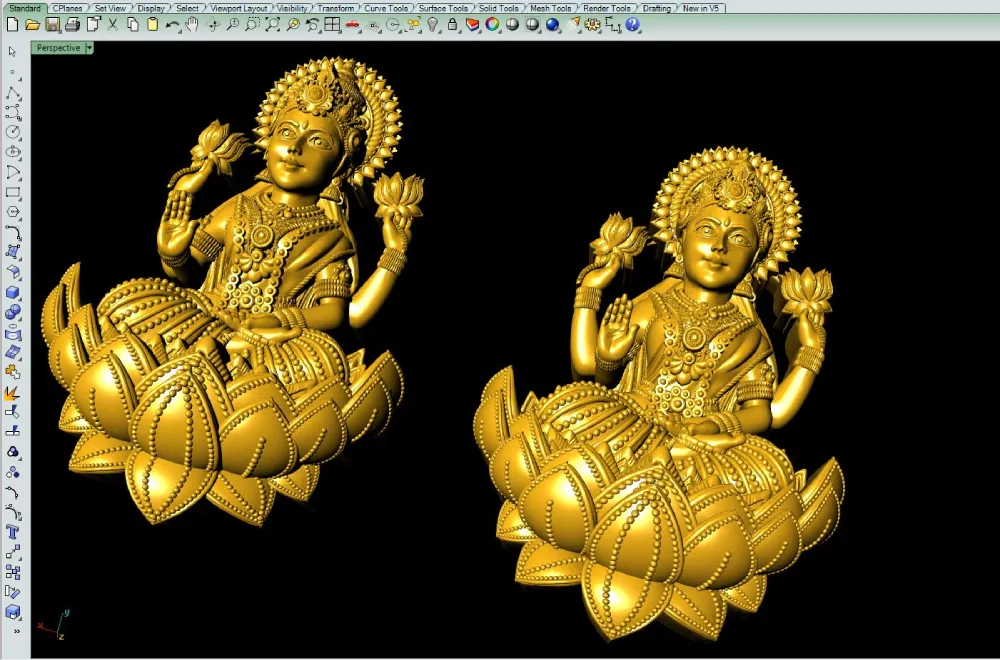Click the Spotlight cone icon
This screenshot has width=1000, height=660.
coord(574,25)
